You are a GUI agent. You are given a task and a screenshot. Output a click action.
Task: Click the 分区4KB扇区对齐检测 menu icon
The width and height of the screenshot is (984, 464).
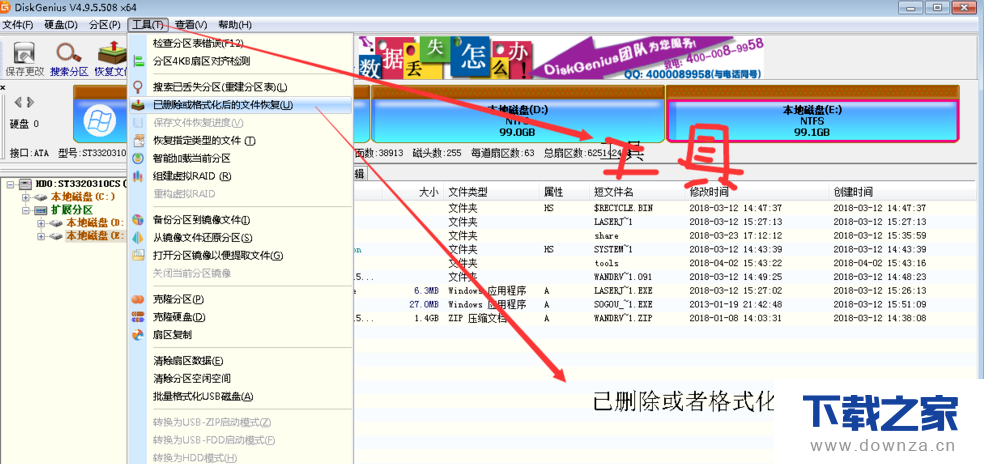(139, 62)
